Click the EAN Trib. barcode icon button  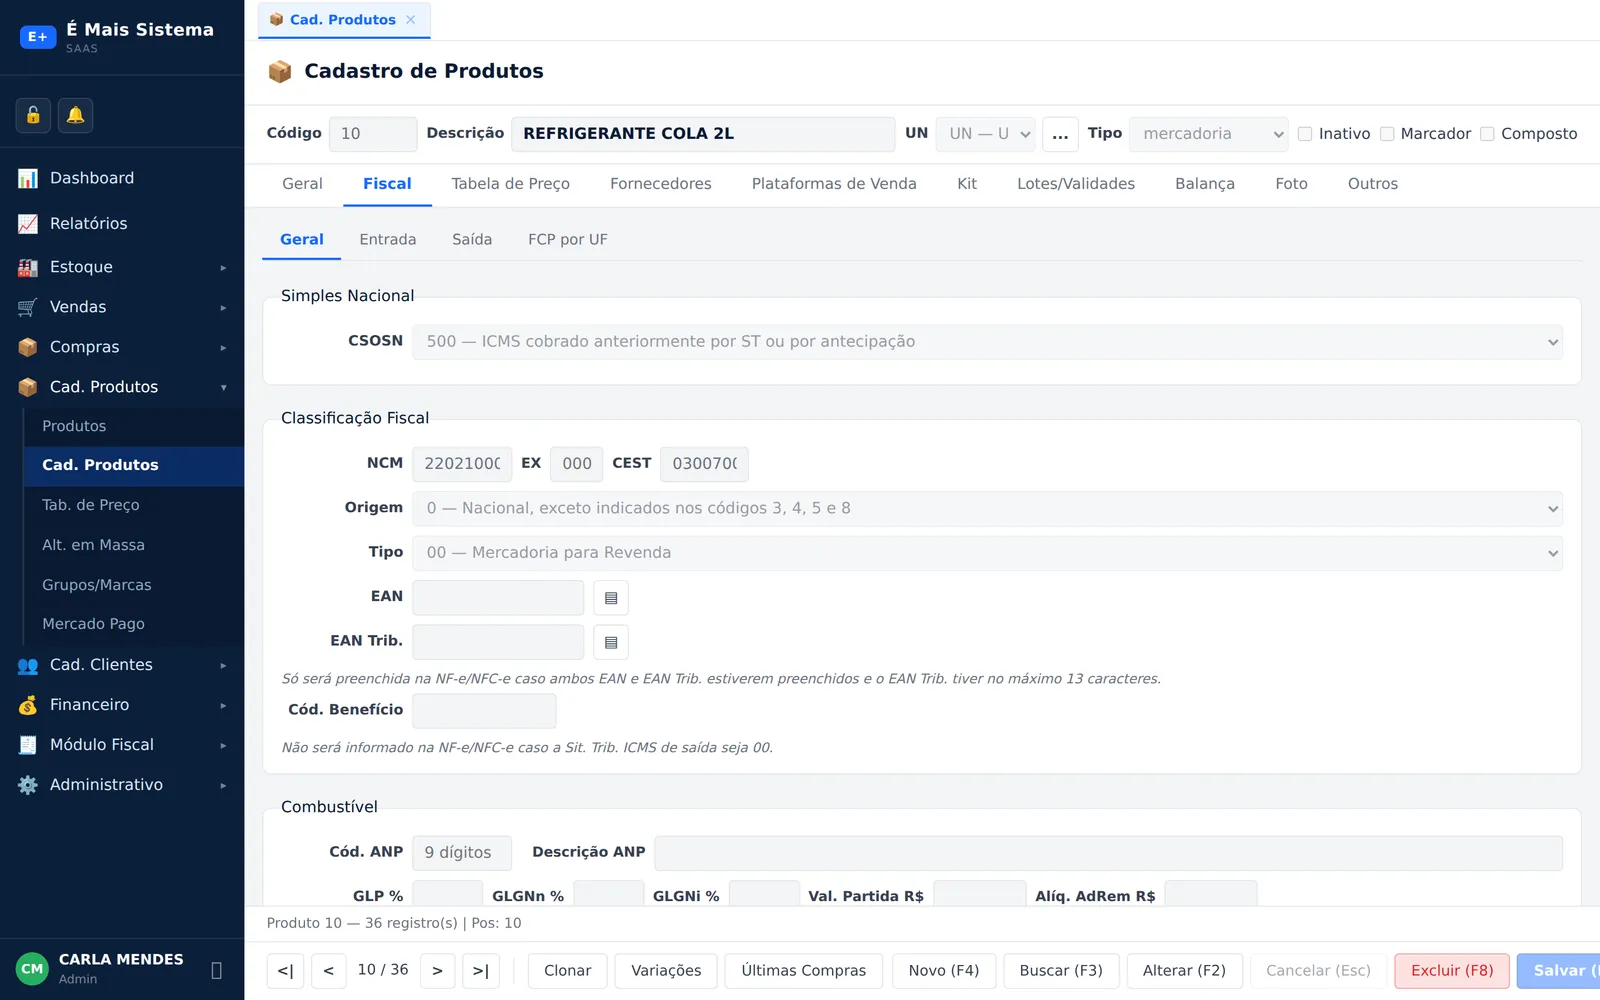click(611, 642)
